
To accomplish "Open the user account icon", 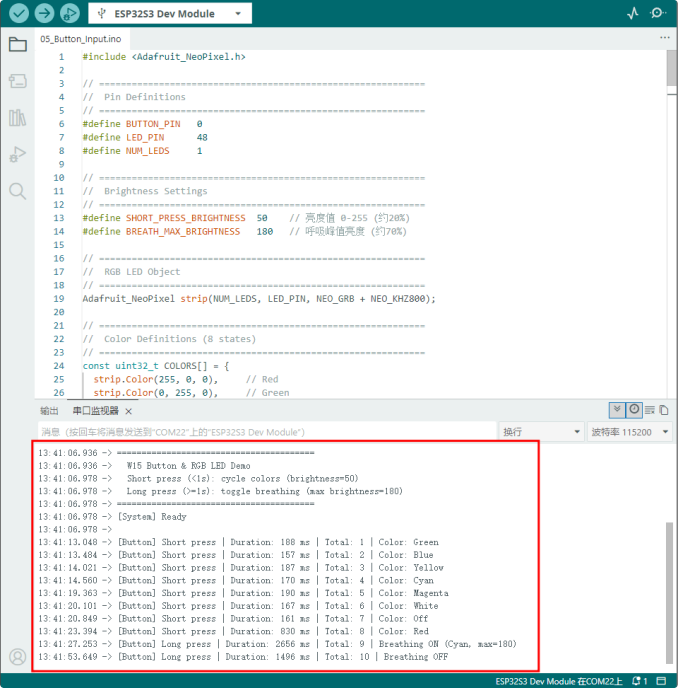I will coord(18,657).
